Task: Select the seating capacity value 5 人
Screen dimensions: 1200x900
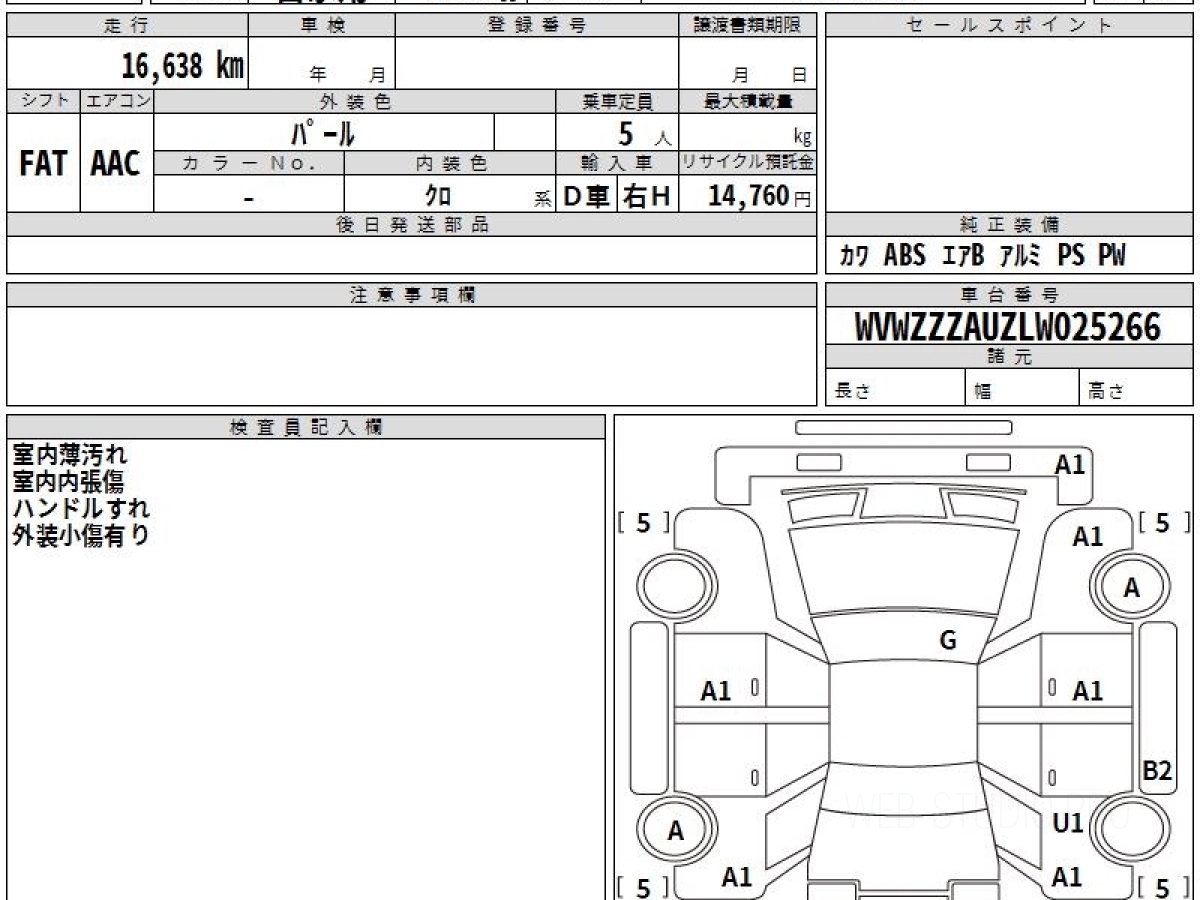Action: 643,133
